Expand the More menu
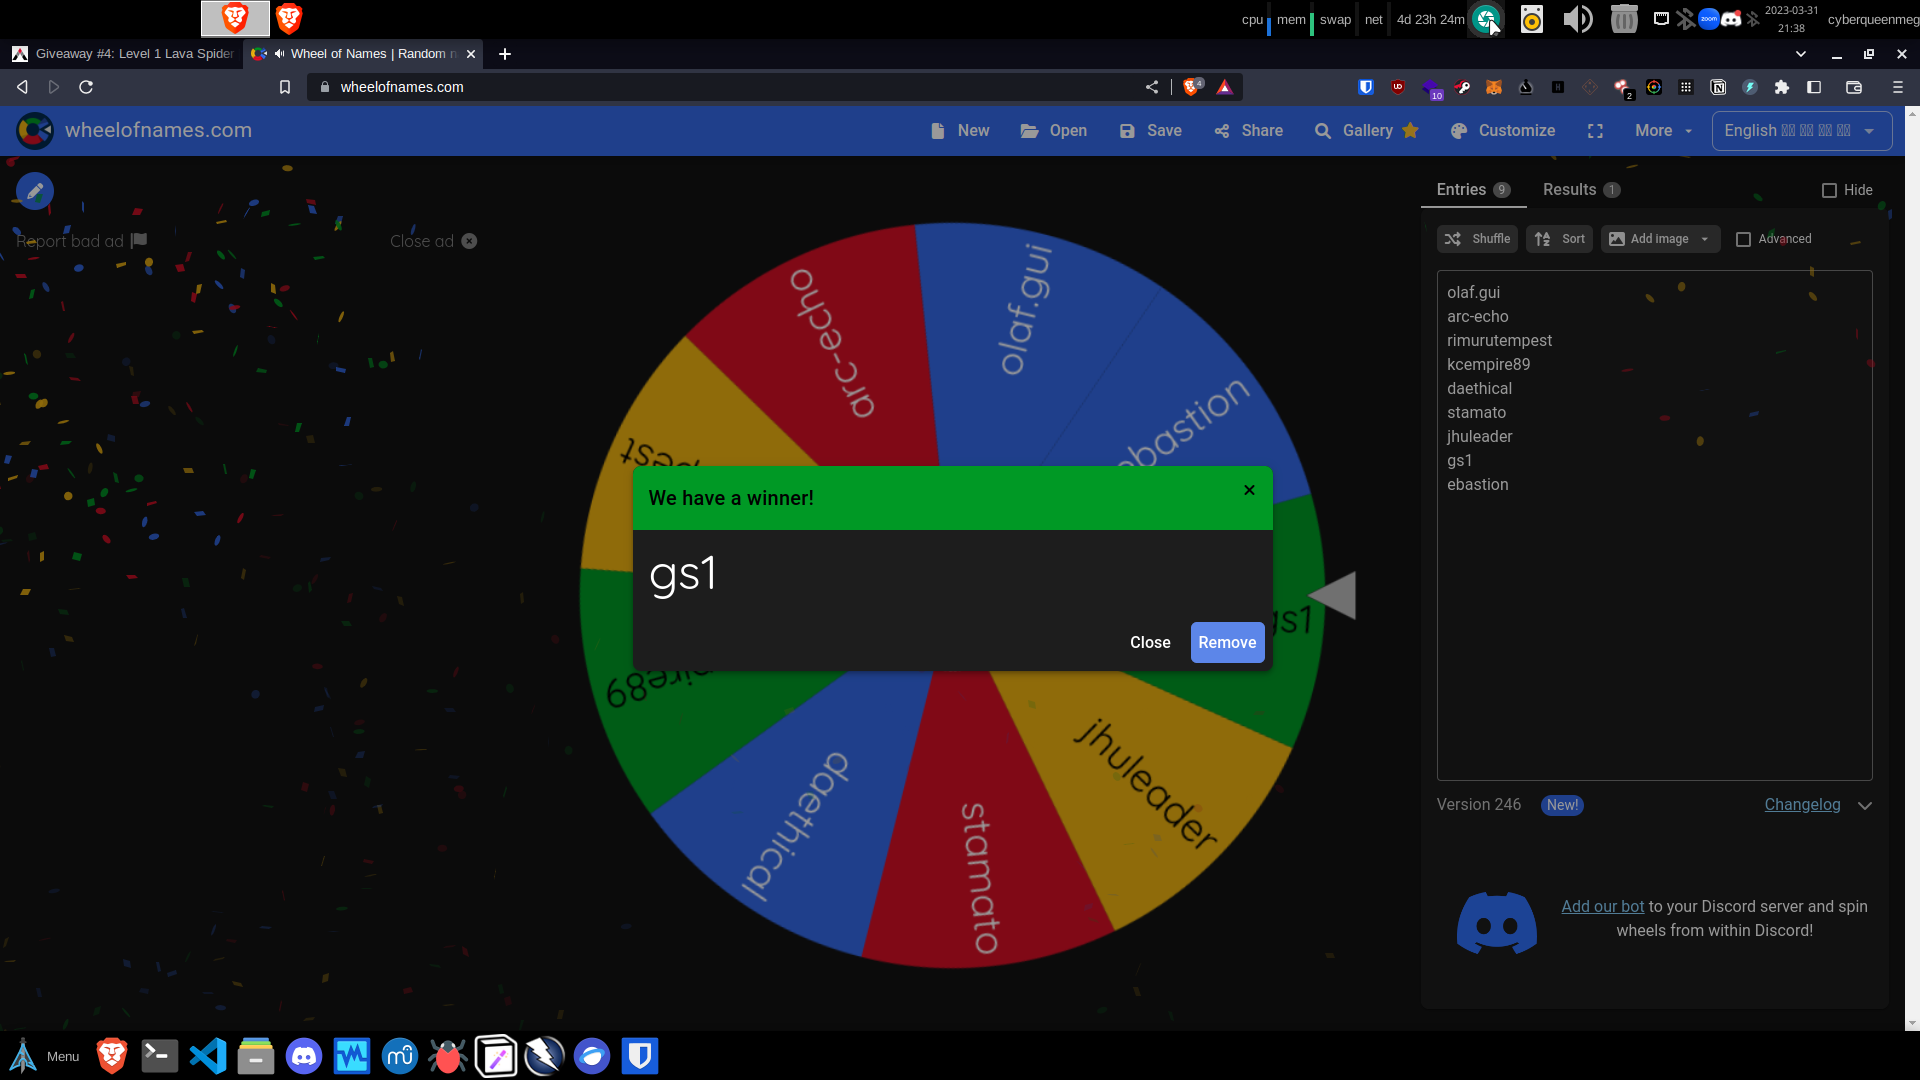Screen dimensions: 1920x1080 tap(1663, 131)
